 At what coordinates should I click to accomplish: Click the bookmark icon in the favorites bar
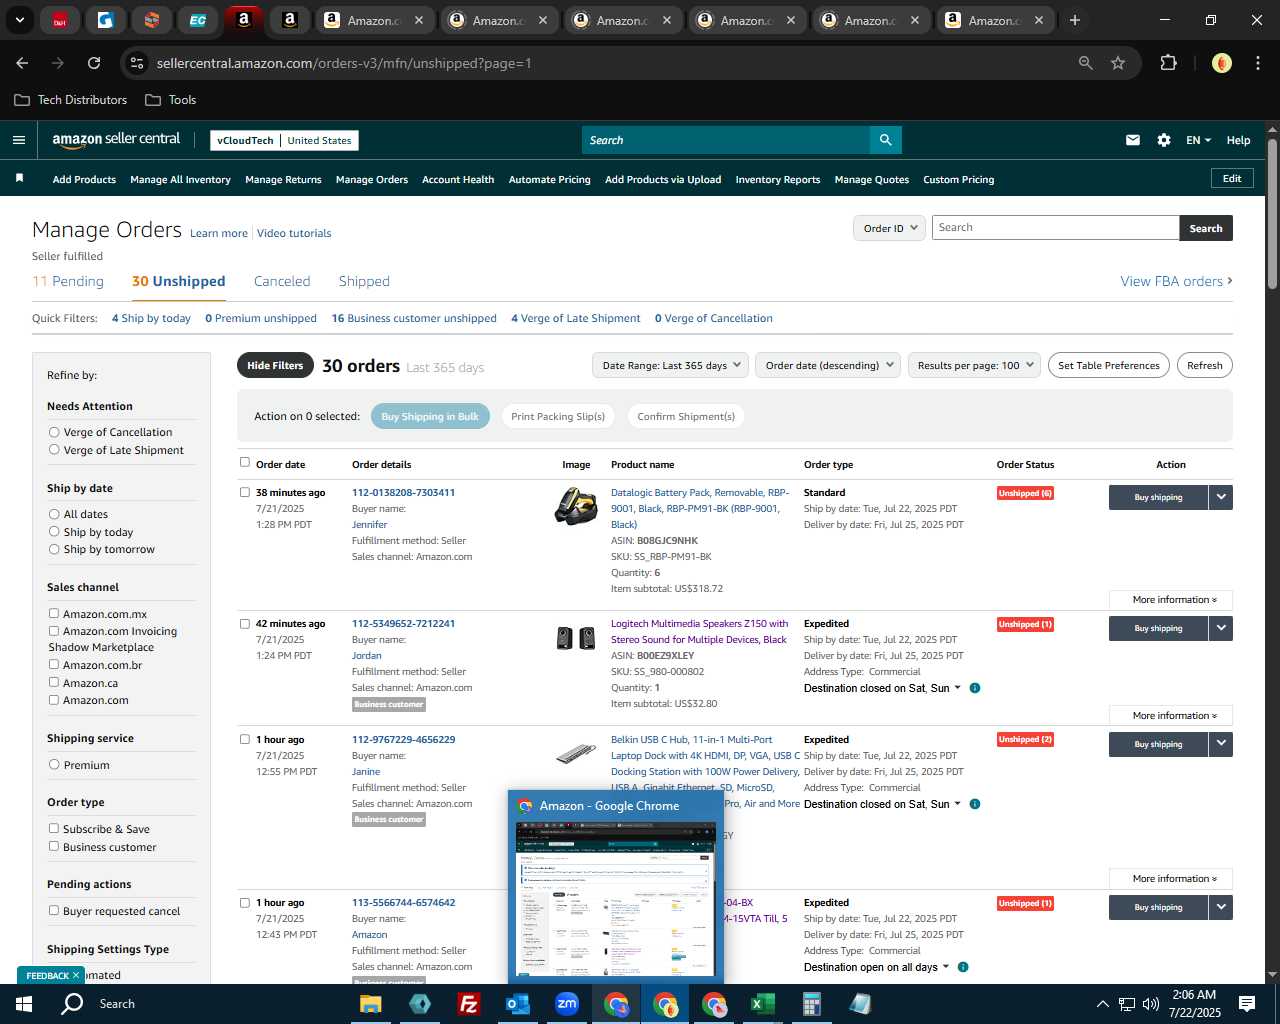[19, 179]
